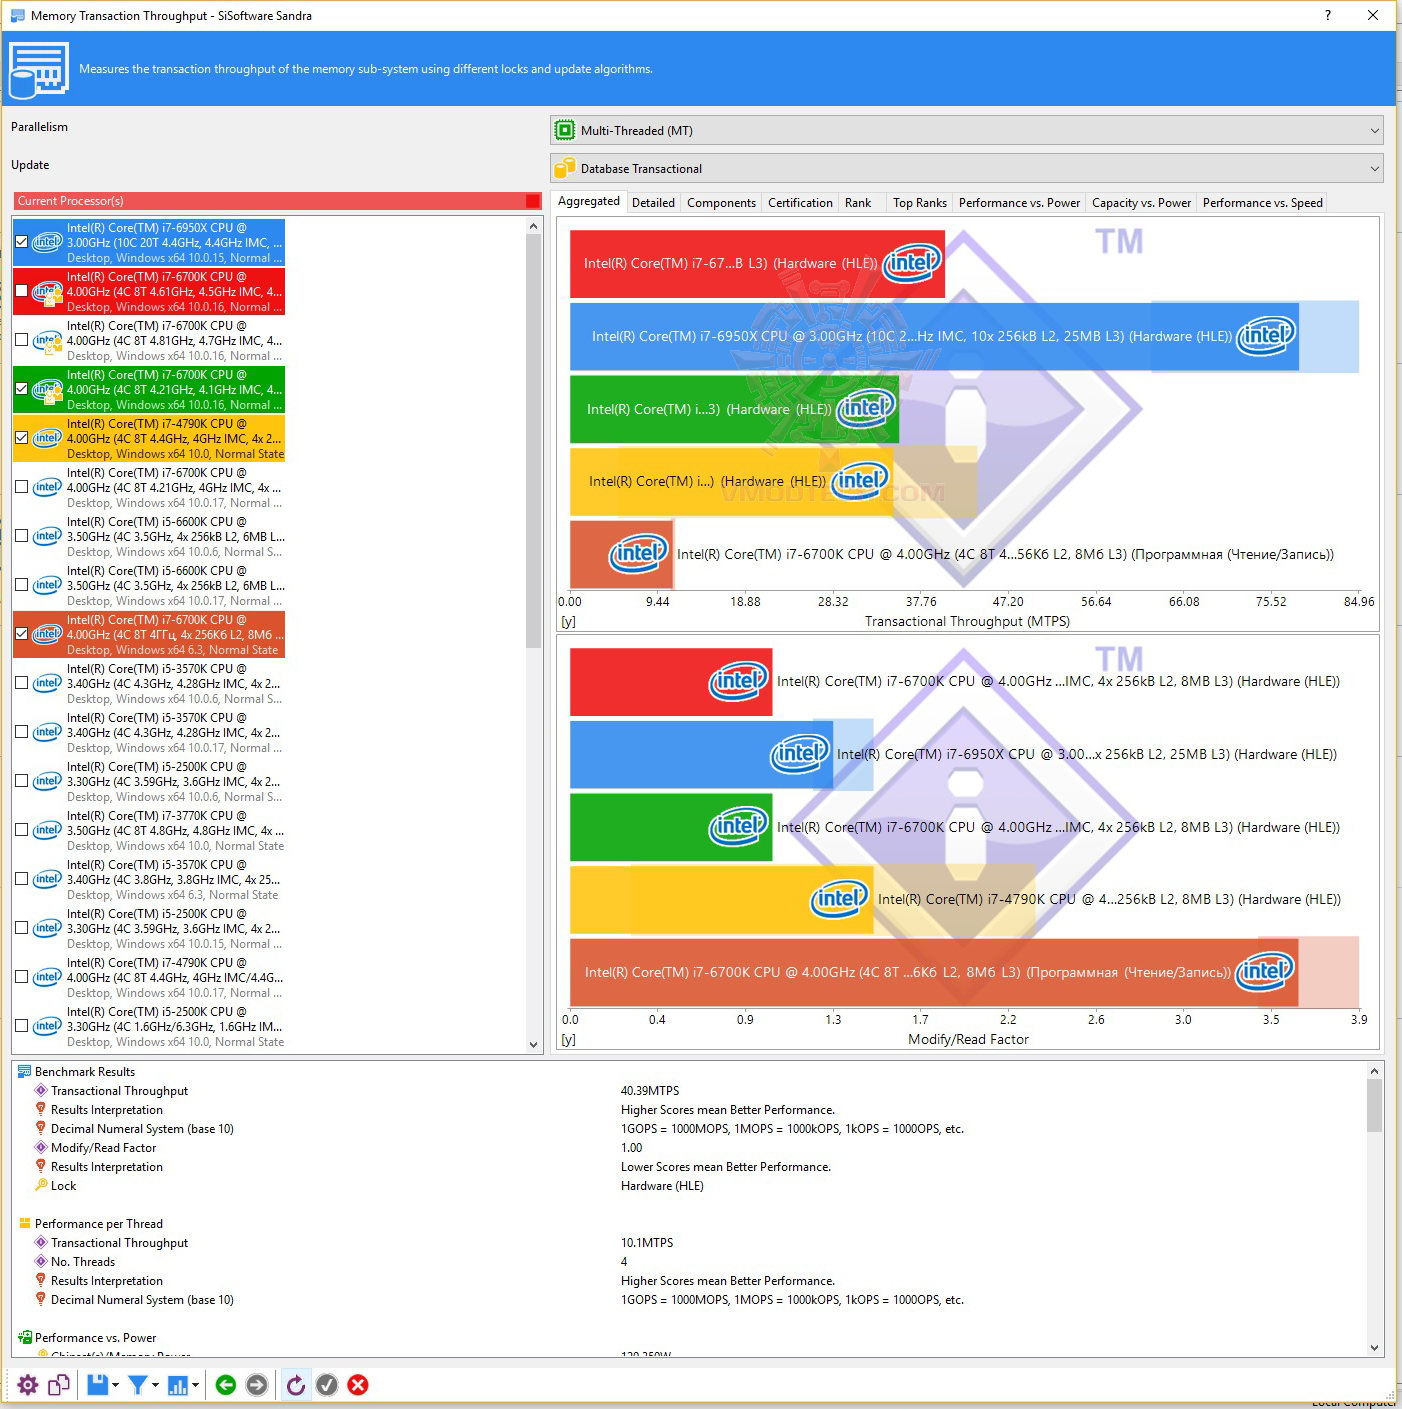Switch to the Components tab

coord(721,203)
